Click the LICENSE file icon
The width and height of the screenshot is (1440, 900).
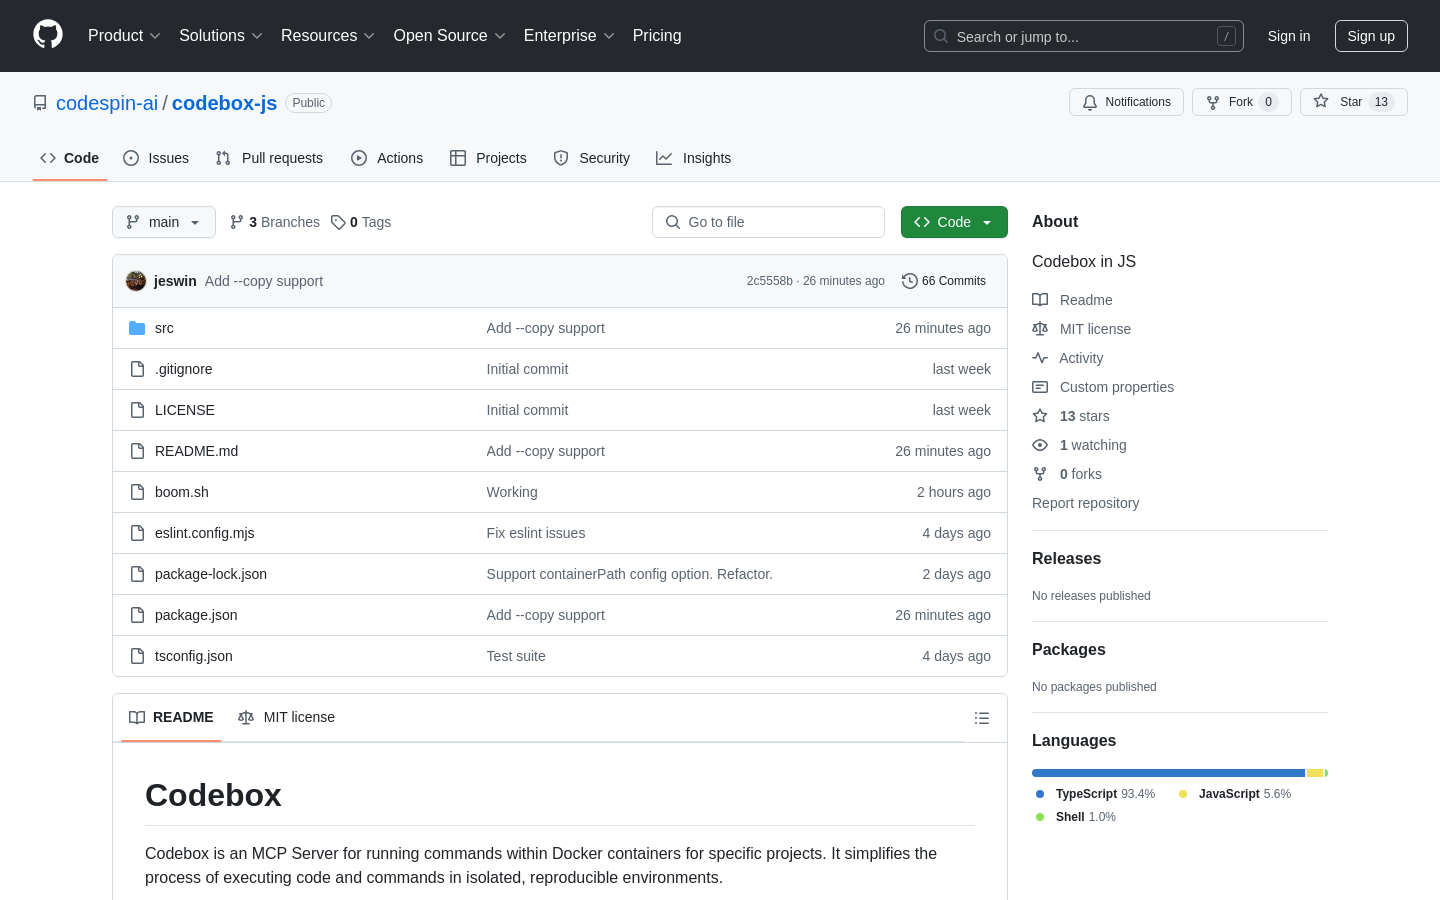(x=137, y=410)
